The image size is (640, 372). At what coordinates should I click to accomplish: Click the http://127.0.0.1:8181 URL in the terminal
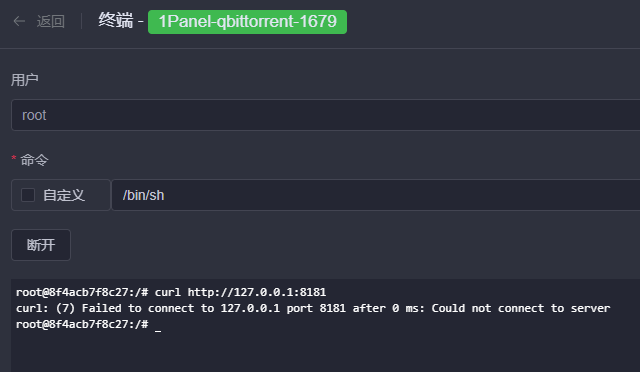[257, 292]
